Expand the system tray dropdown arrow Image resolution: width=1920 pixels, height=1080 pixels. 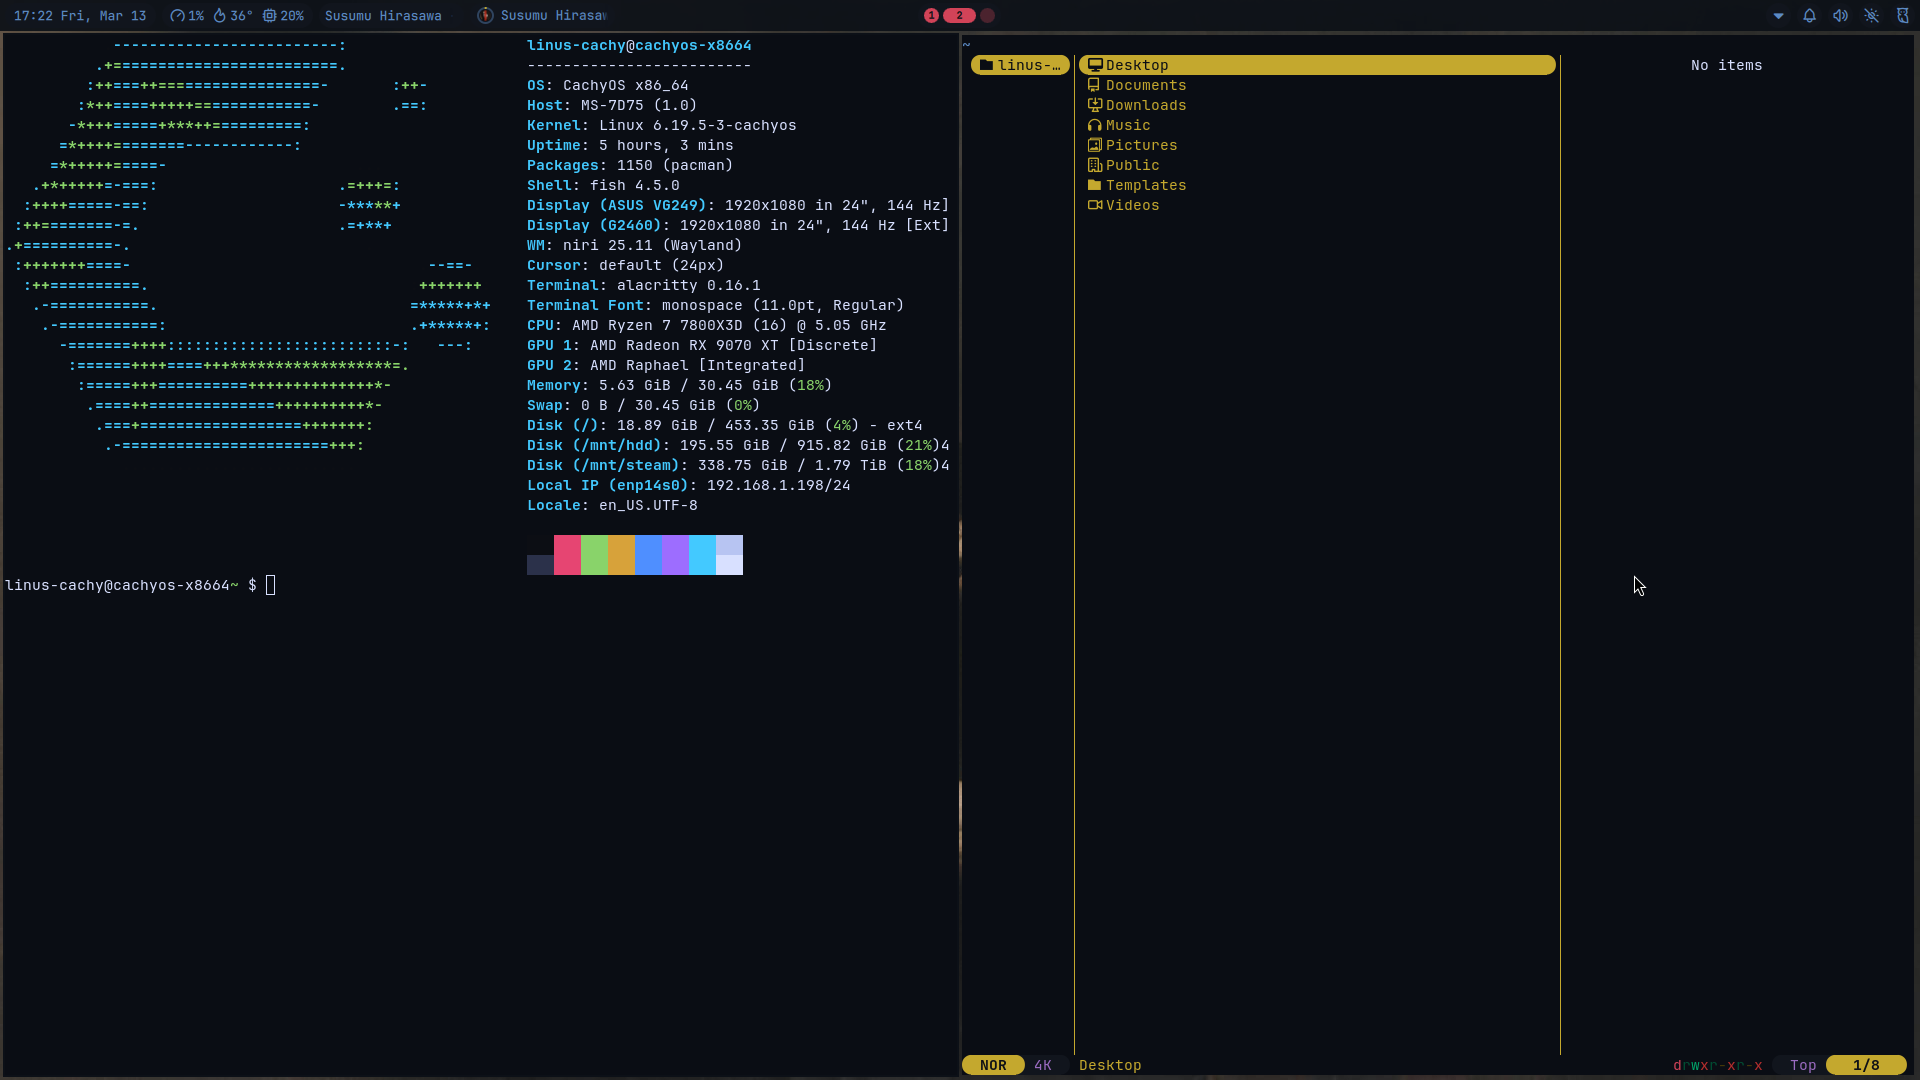(x=1778, y=16)
